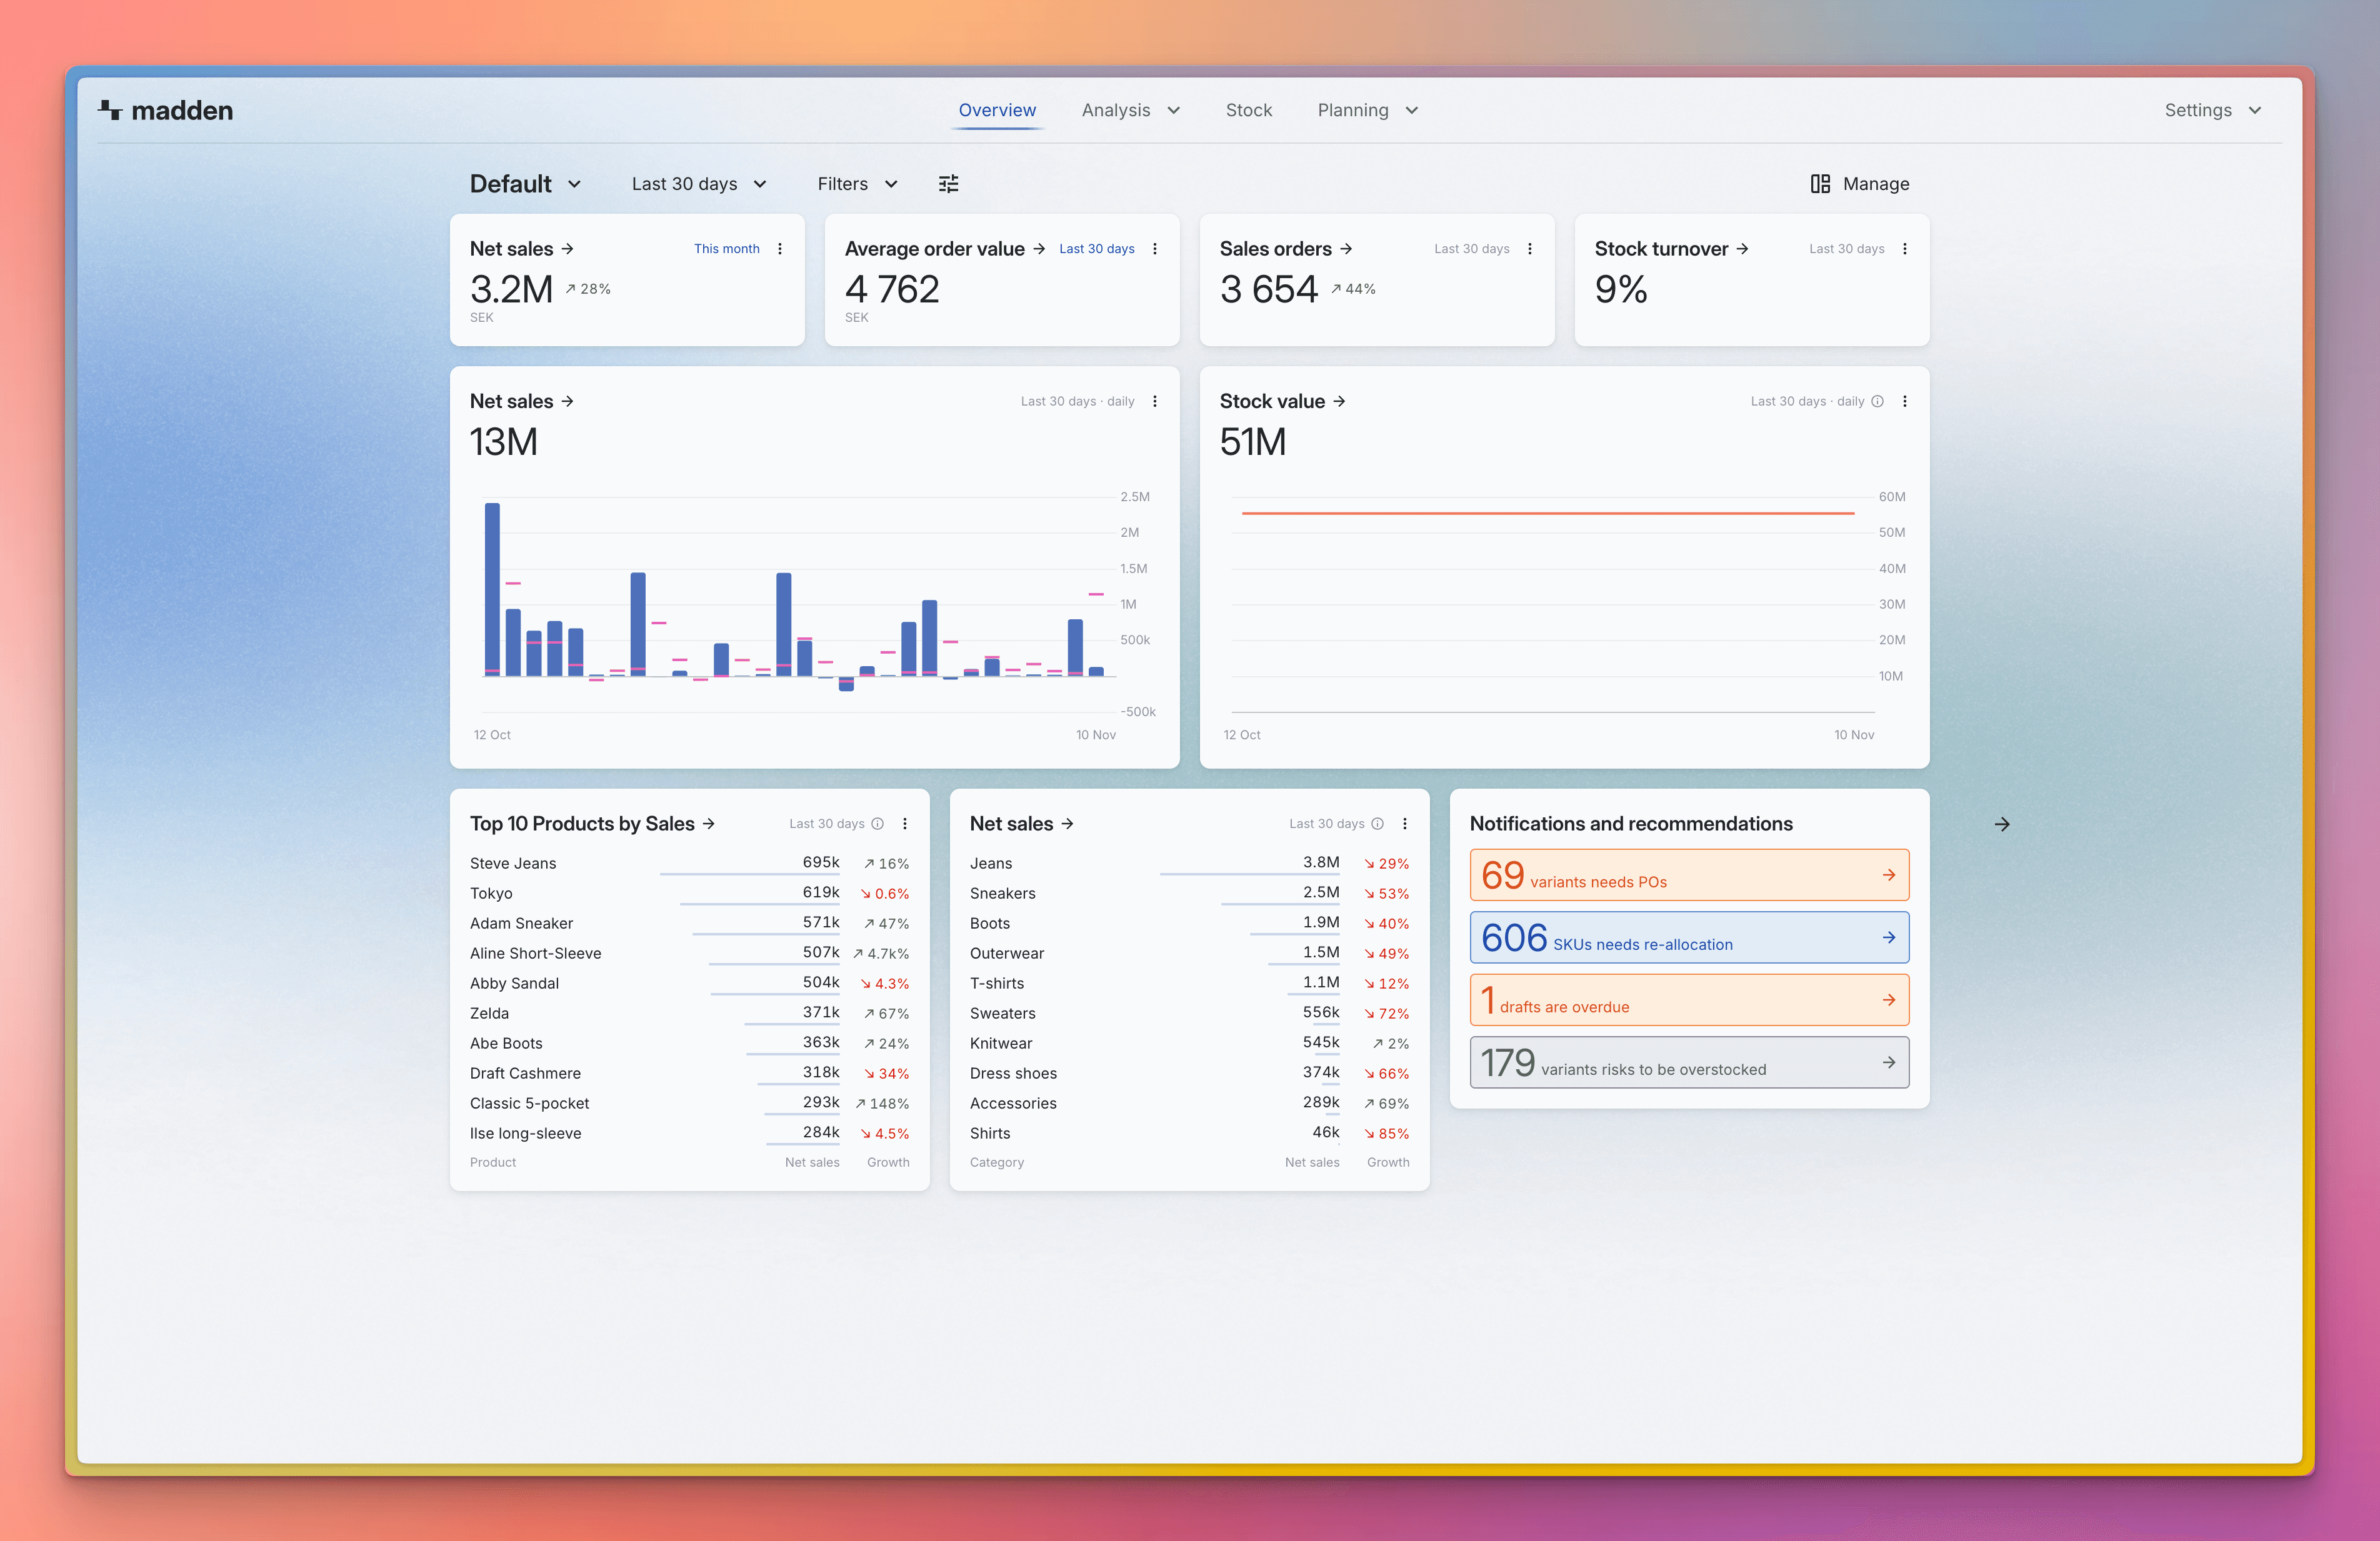Open the Analysis menu
The height and width of the screenshot is (1541, 2380).
(x=1130, y=110)
